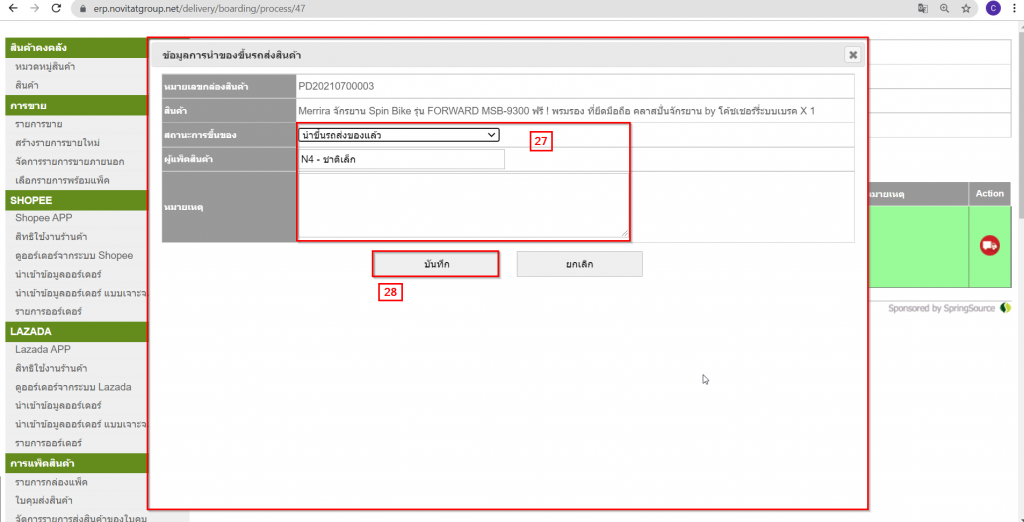Image resolution: width=1024 pixels, height=522 pixels.
Task: Click the บันทึก save button
Action: [x=435, y=263]
